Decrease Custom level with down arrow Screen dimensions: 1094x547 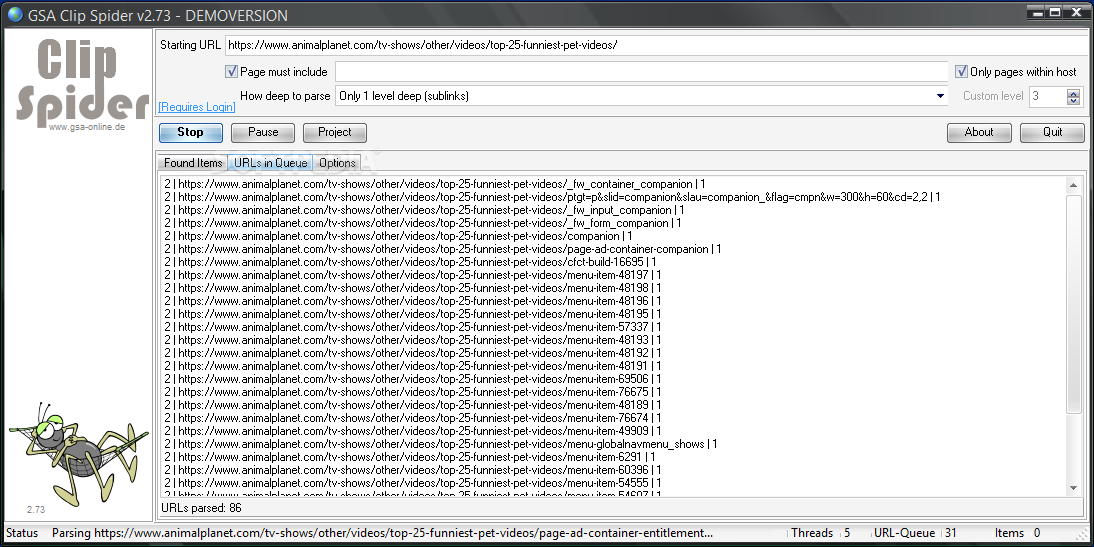click(x=1073, y=100)
